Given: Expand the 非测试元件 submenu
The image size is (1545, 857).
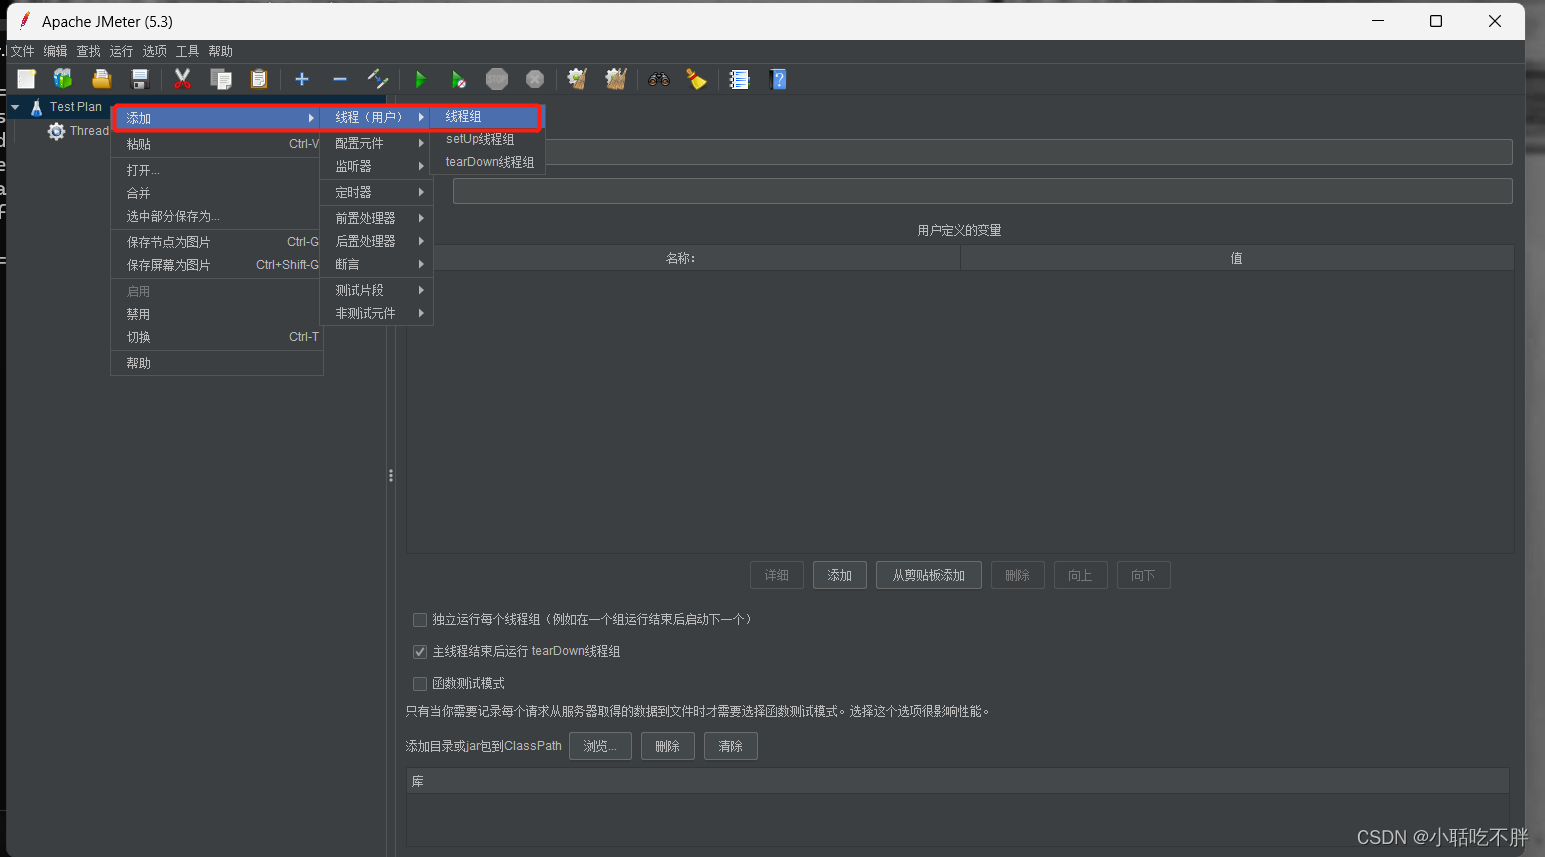Looking at the screenshot, I should pos(377,314).
